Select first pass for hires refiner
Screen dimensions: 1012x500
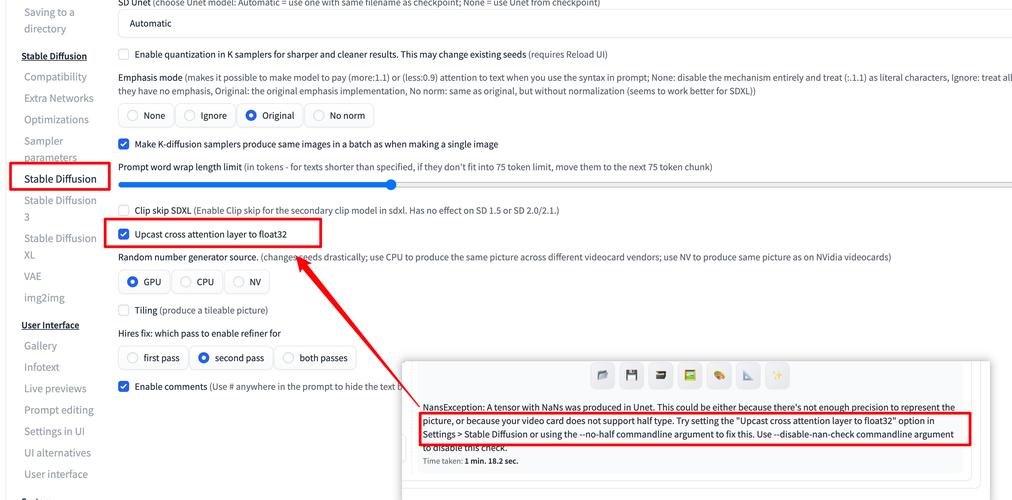[153, 358]
